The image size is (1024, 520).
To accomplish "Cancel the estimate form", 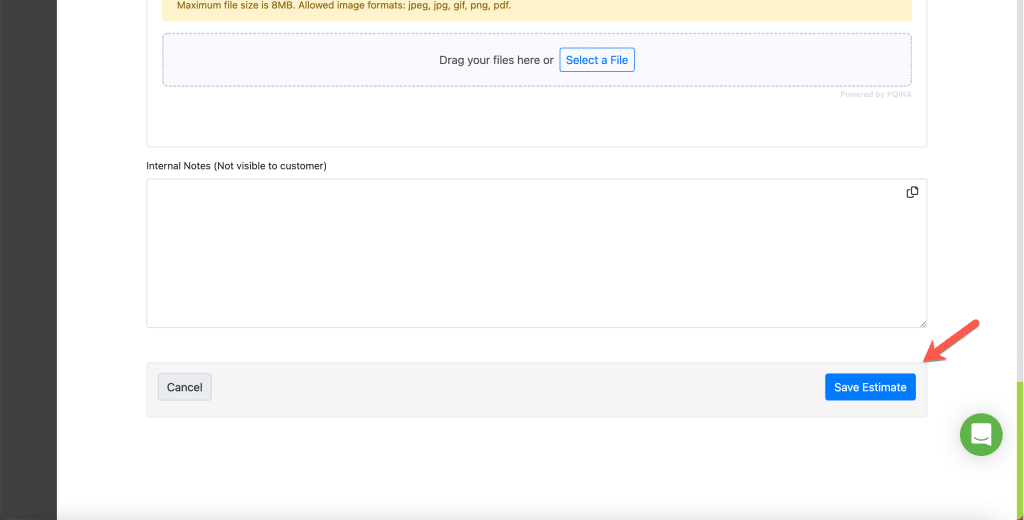I will (184, 387).
